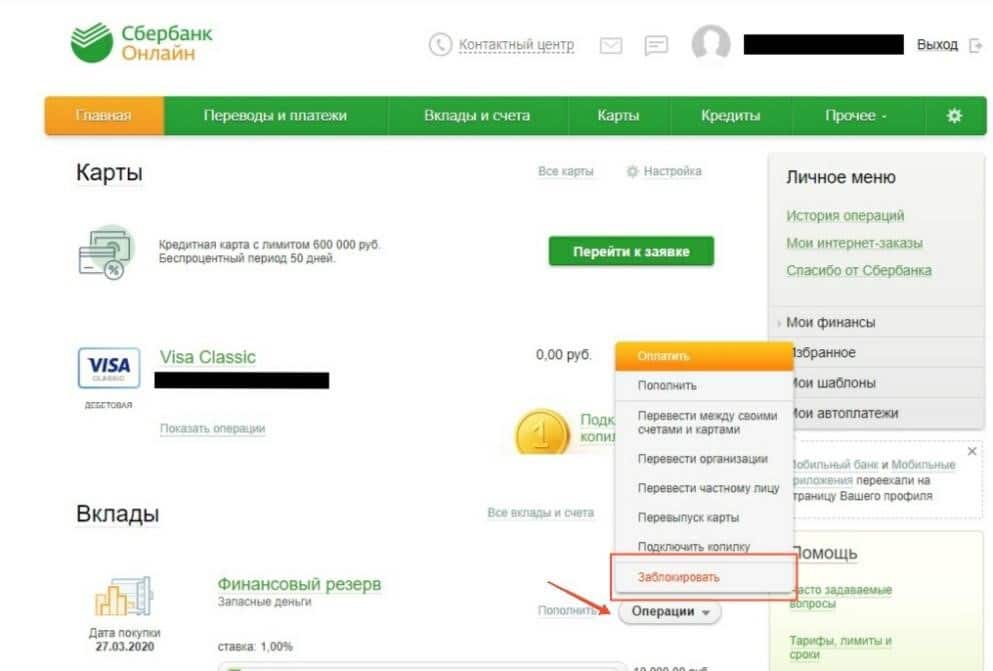Open the Visa Classic card link
Viewport: 993px width, 671px height.
pyautogui.click(x=208, y=357)
